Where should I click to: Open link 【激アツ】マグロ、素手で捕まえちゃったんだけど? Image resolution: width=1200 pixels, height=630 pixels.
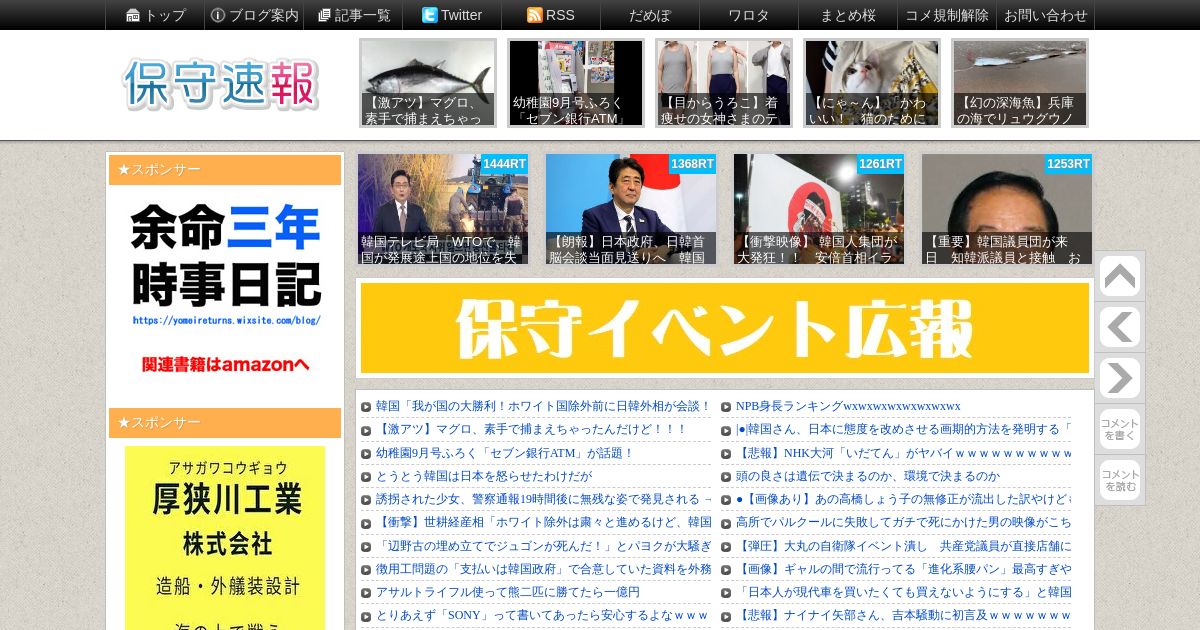(x=531, y=429)
